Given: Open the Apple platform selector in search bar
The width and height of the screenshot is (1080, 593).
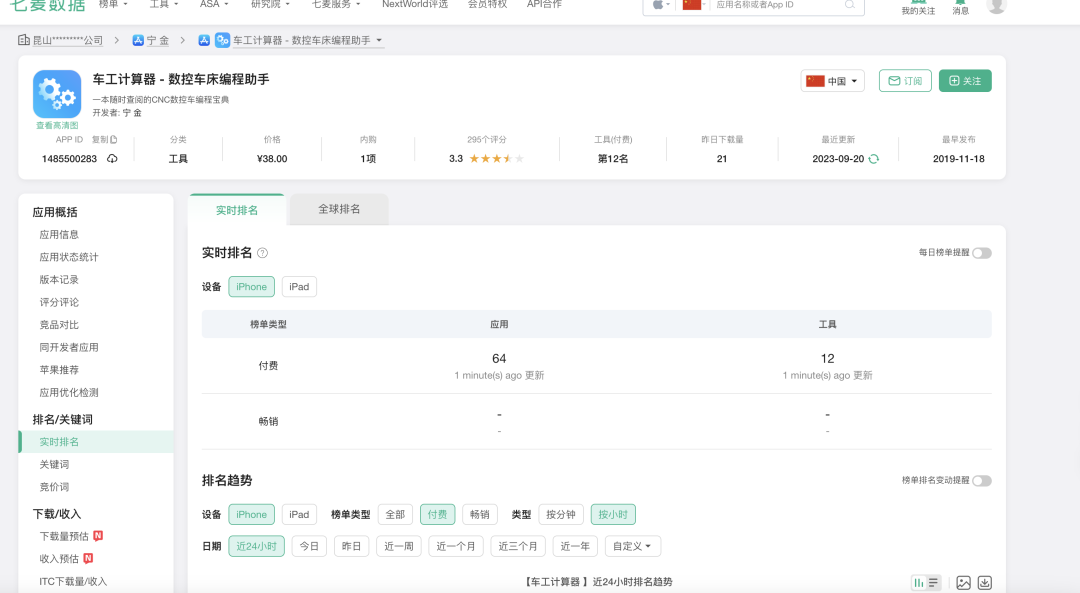Looking at the screenshot, I should (661, 5).
